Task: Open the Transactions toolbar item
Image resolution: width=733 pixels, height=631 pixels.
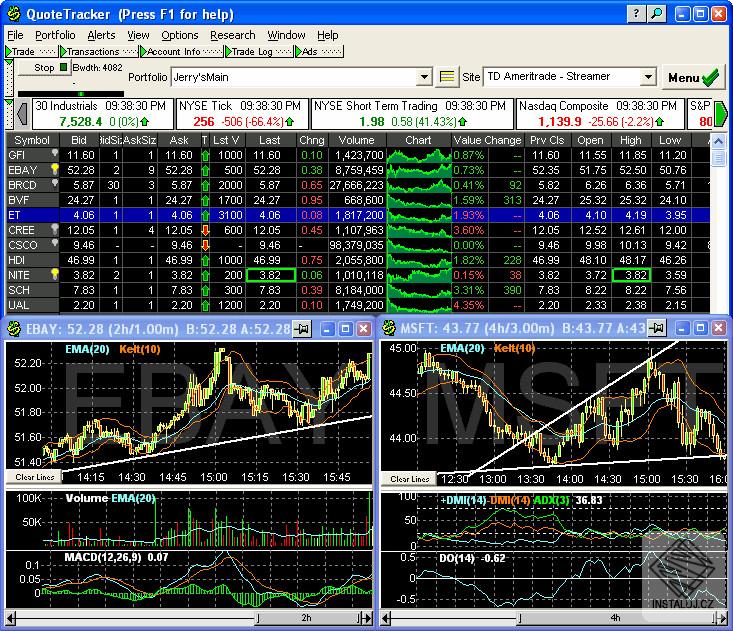Action: coord(99,51)
